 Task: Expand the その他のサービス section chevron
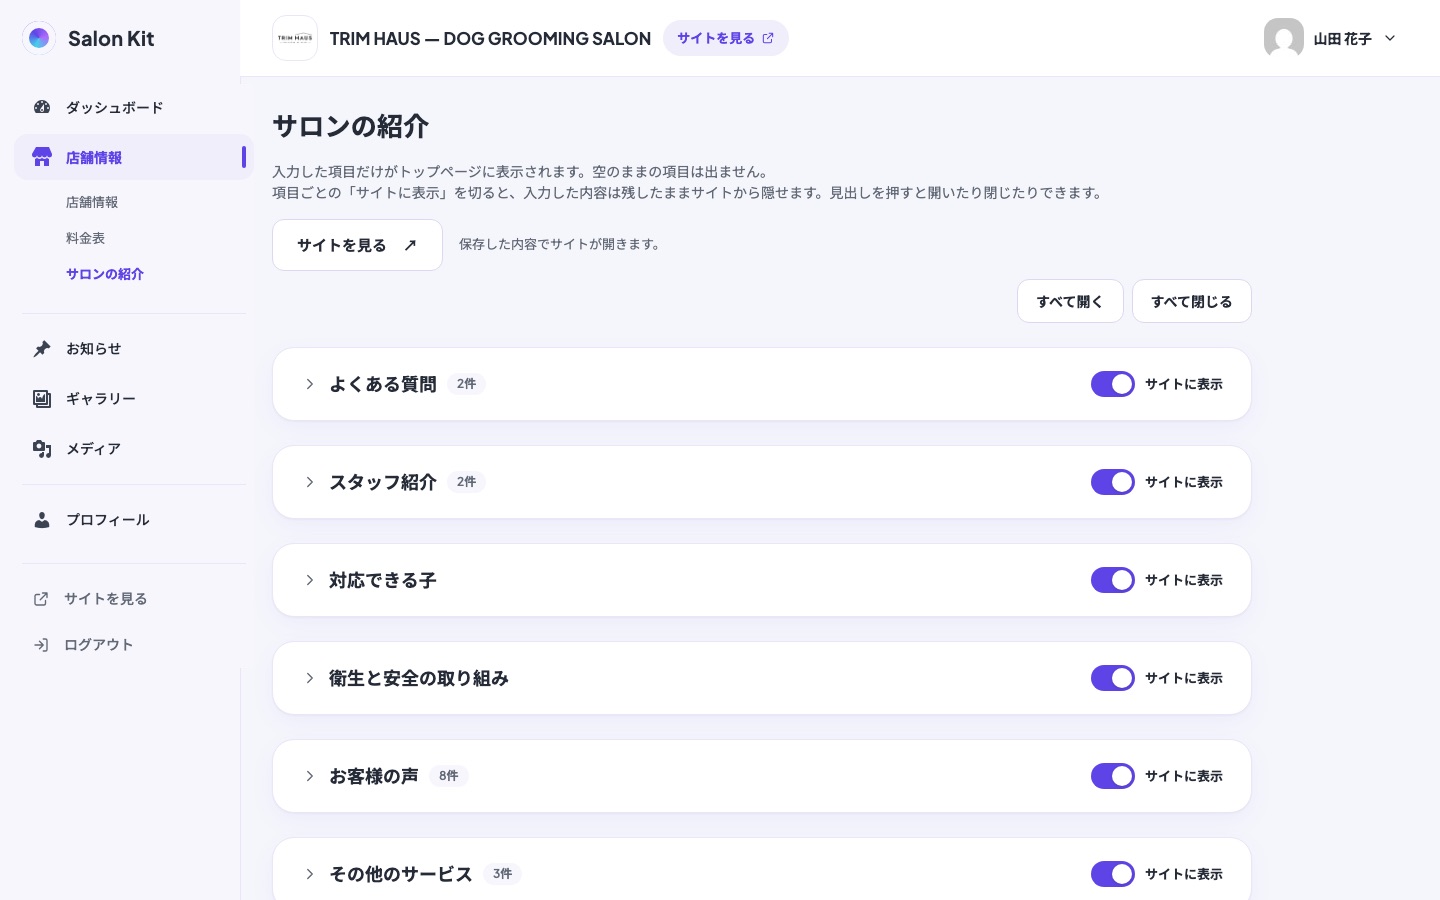click(310, 874)
